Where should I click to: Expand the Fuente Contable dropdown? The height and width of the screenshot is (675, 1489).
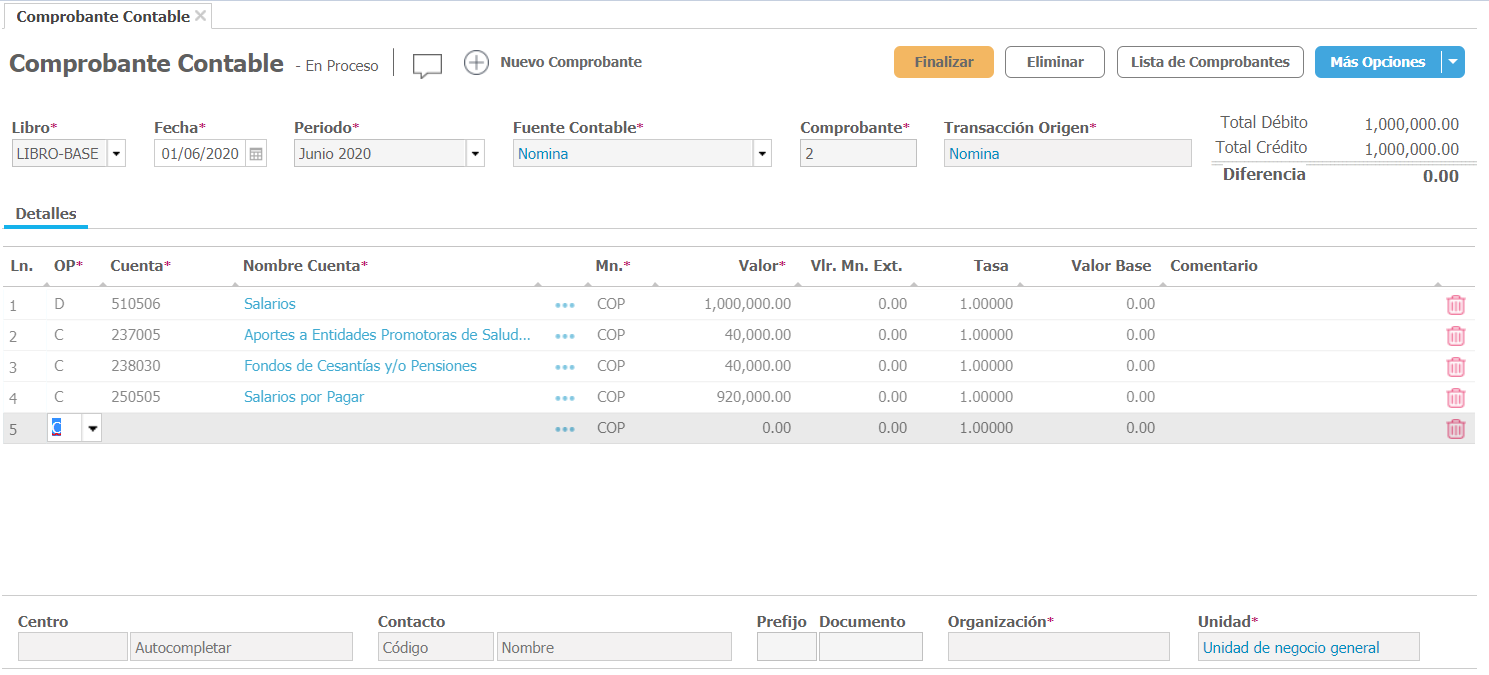point(762,154)
